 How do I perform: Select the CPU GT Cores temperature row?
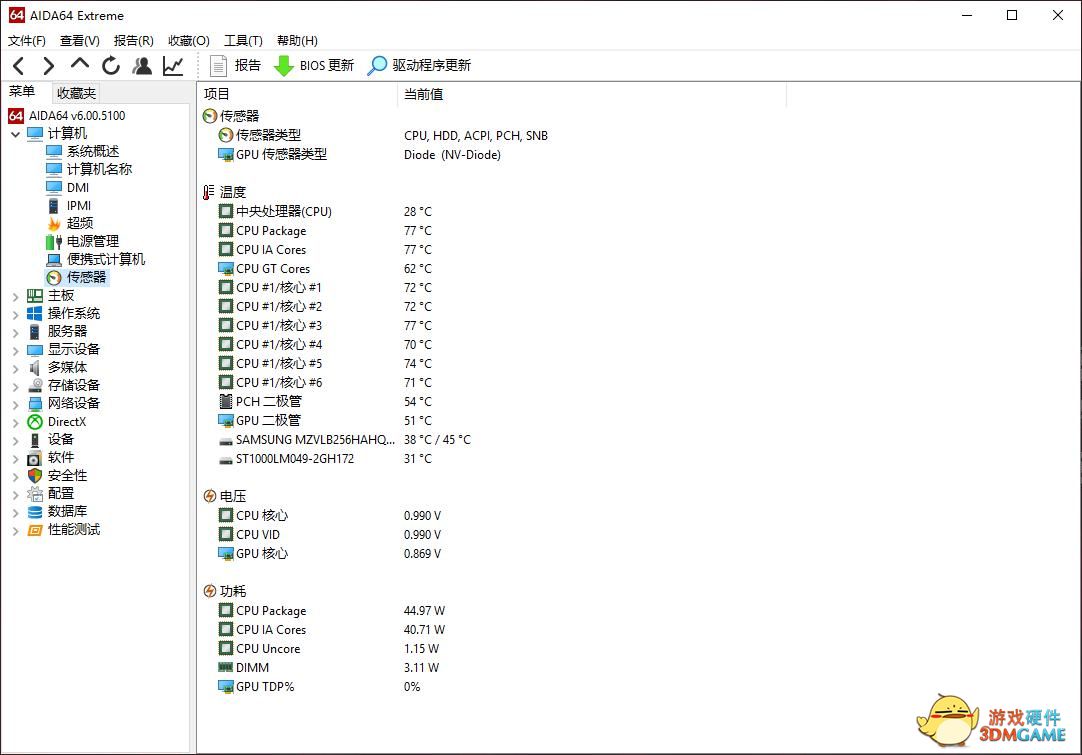pos(264,268)
